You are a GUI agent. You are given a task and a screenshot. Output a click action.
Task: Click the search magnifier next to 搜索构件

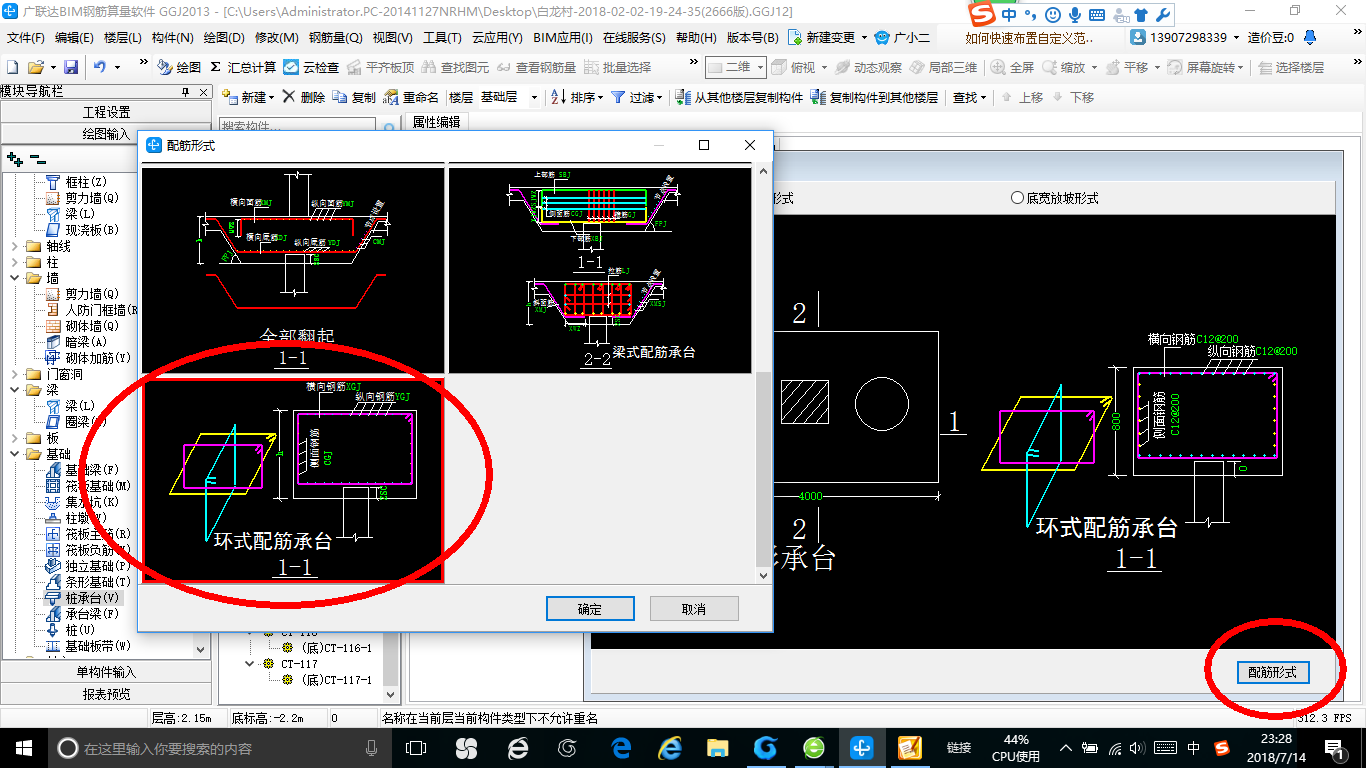coord(390,128)
